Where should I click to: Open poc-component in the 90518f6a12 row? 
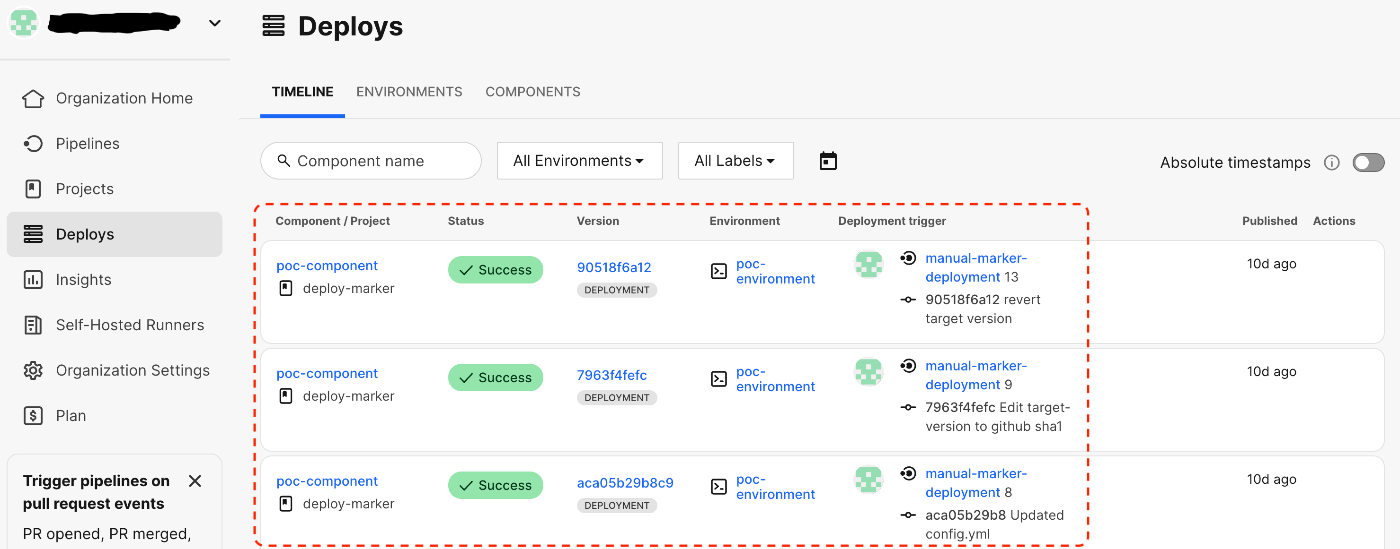coord(327,266)
